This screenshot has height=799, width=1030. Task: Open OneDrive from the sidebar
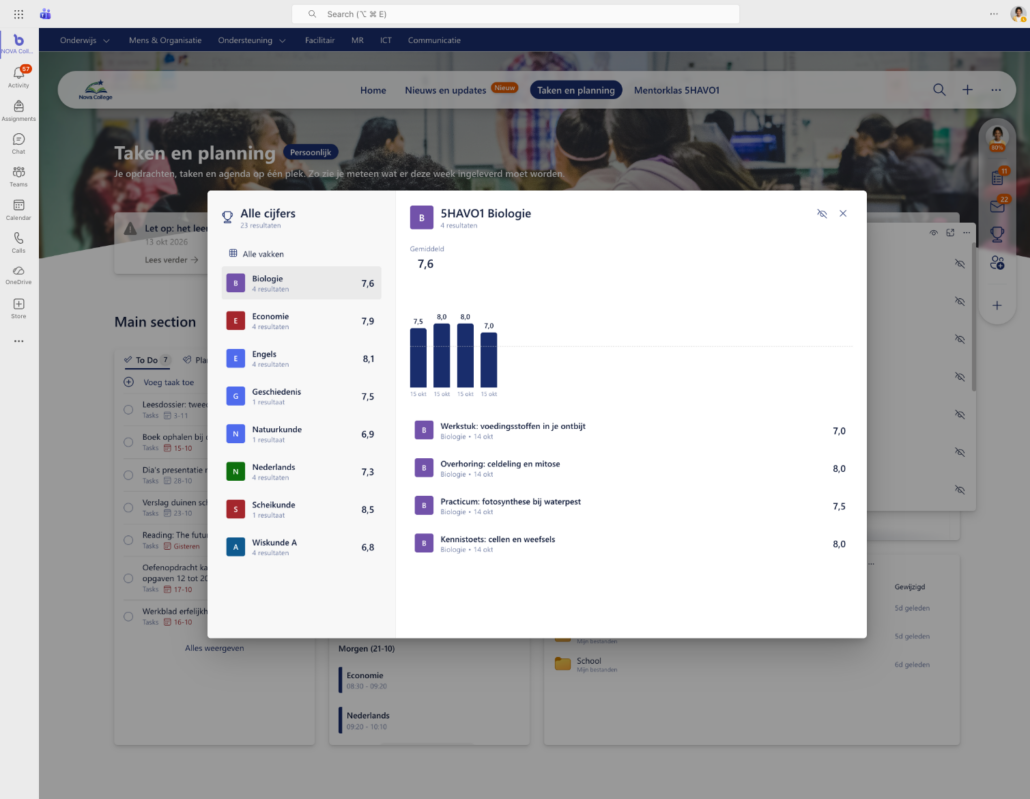click(18, 275)
